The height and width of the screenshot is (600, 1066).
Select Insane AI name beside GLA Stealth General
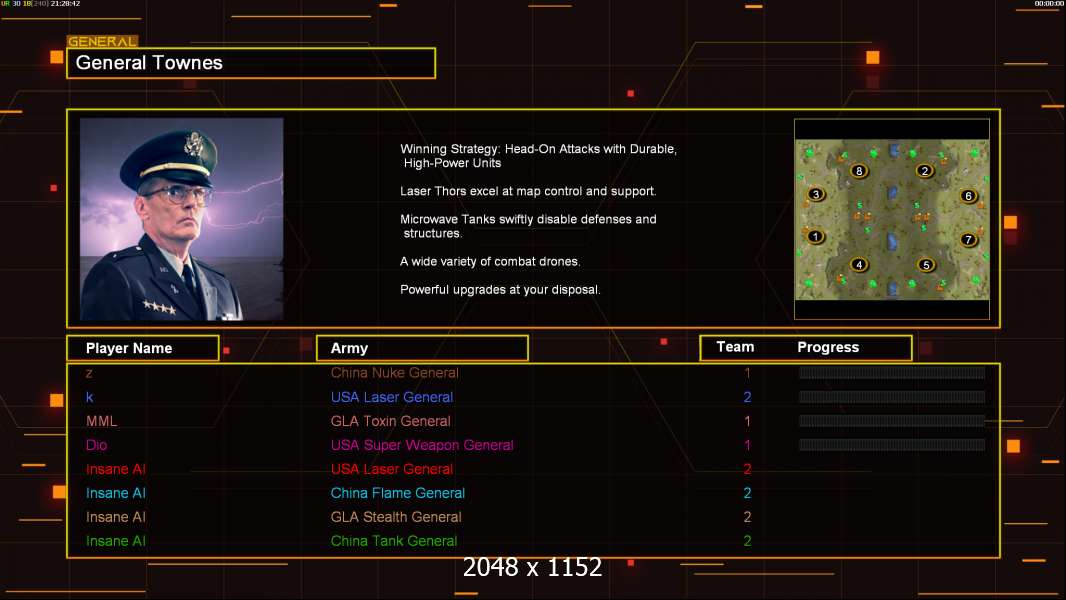click(x=116, y=517)
